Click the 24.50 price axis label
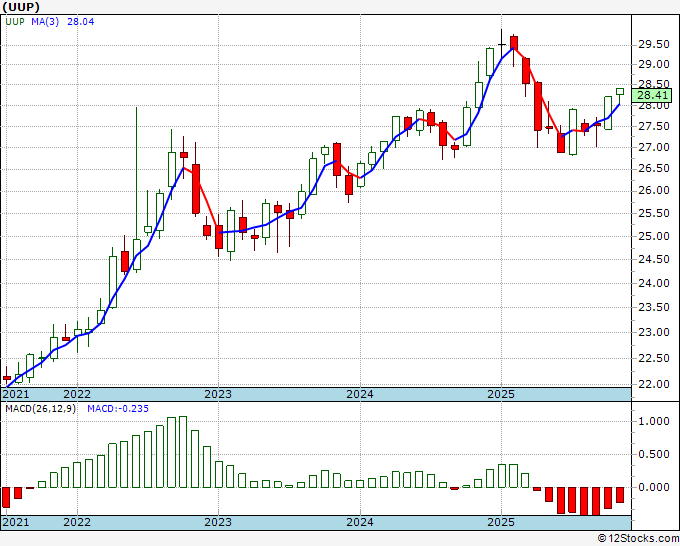This screenshot has width=680, height=546. [654, 259]
